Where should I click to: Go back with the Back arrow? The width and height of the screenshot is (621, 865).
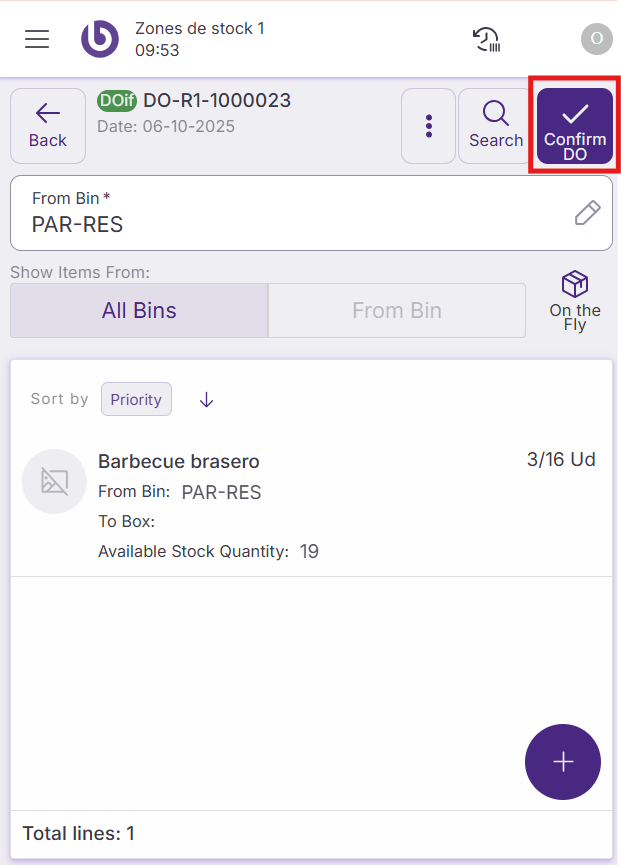pyautogui.click(x=48, y=126)
